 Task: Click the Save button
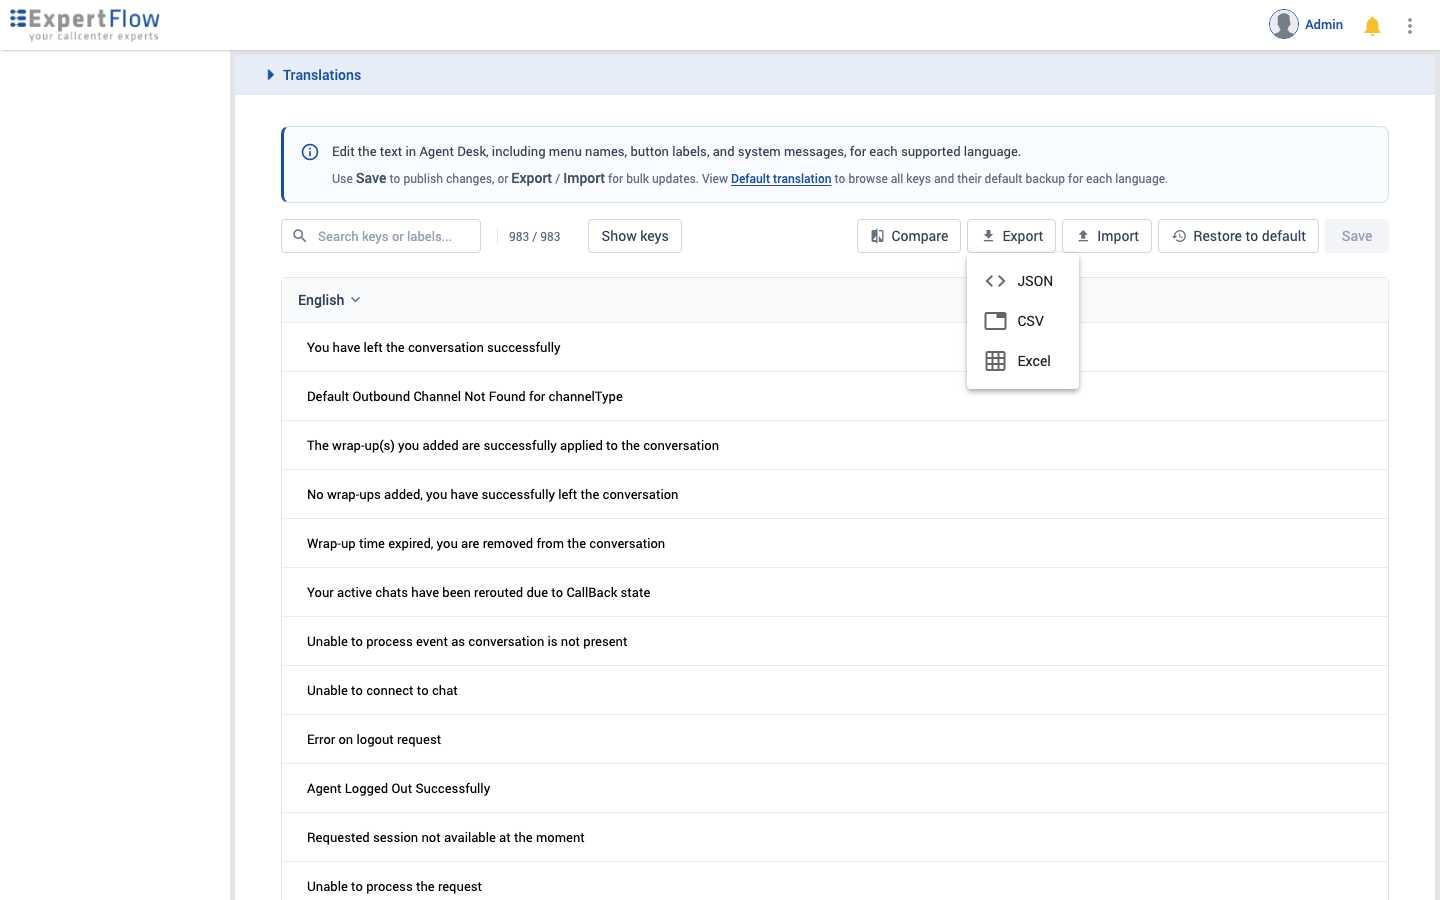pos(1357,236)
